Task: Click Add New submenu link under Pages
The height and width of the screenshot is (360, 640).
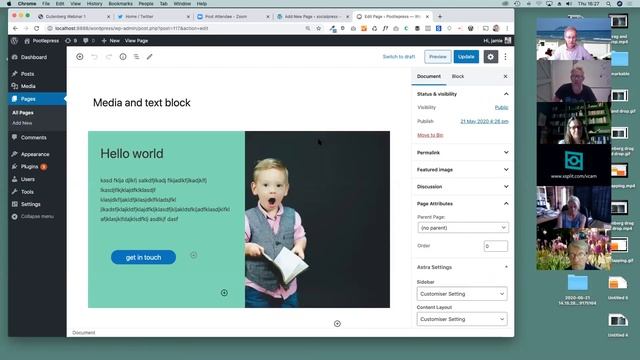Action: tap(22, 123)
